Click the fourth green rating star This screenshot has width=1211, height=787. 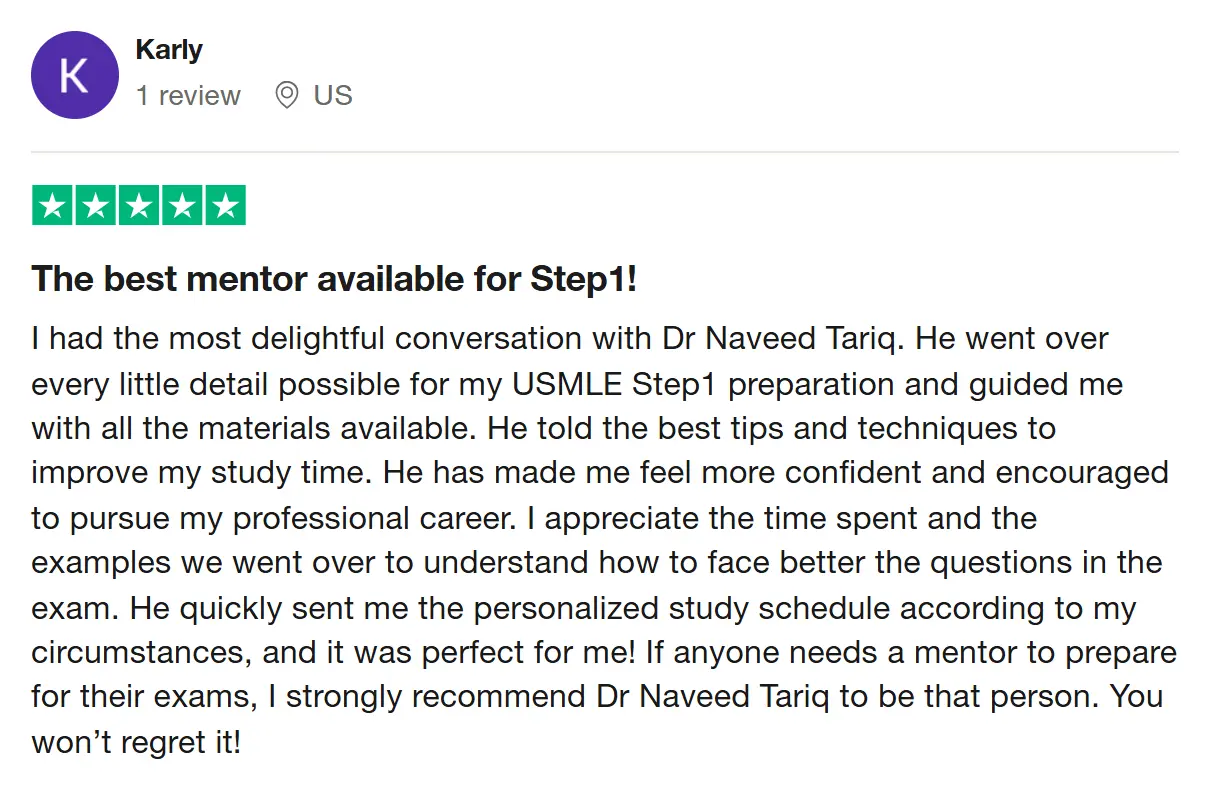[x=182, y=206]
